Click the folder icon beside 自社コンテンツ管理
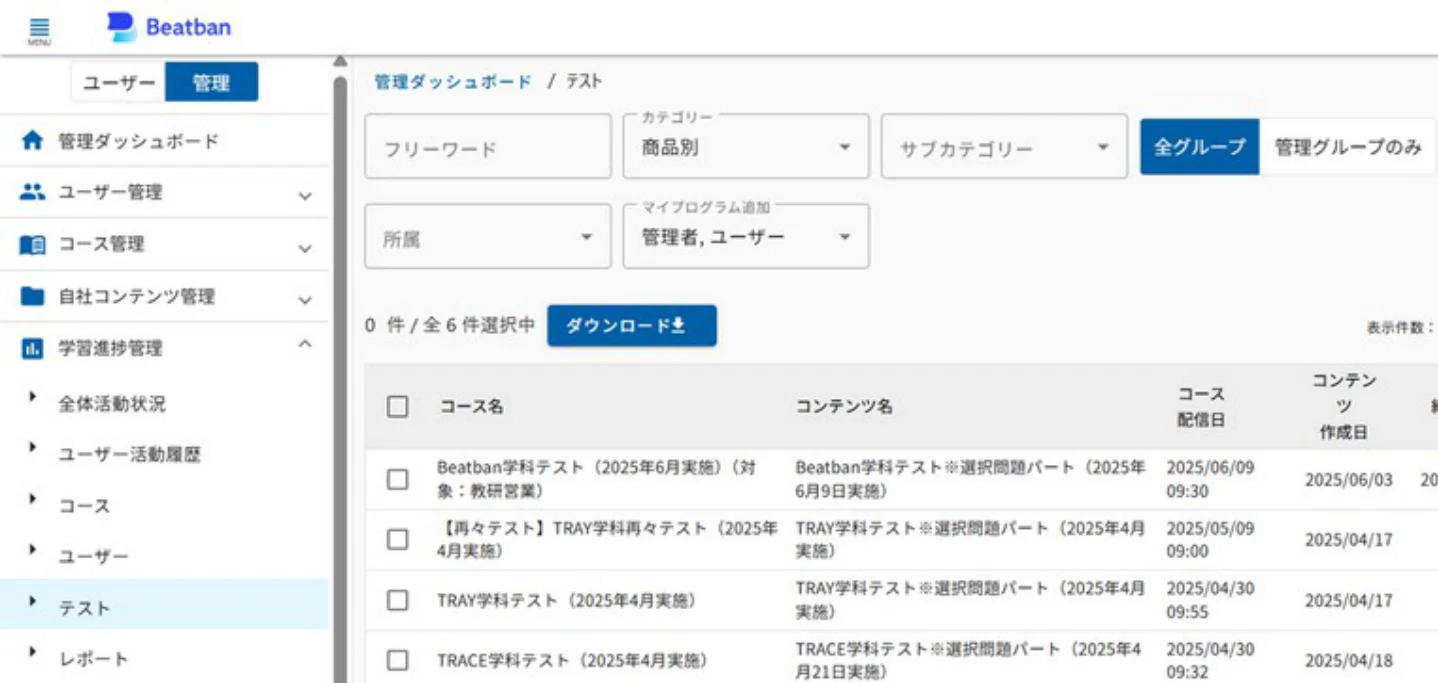1438x683 pixels. [33, 296]
